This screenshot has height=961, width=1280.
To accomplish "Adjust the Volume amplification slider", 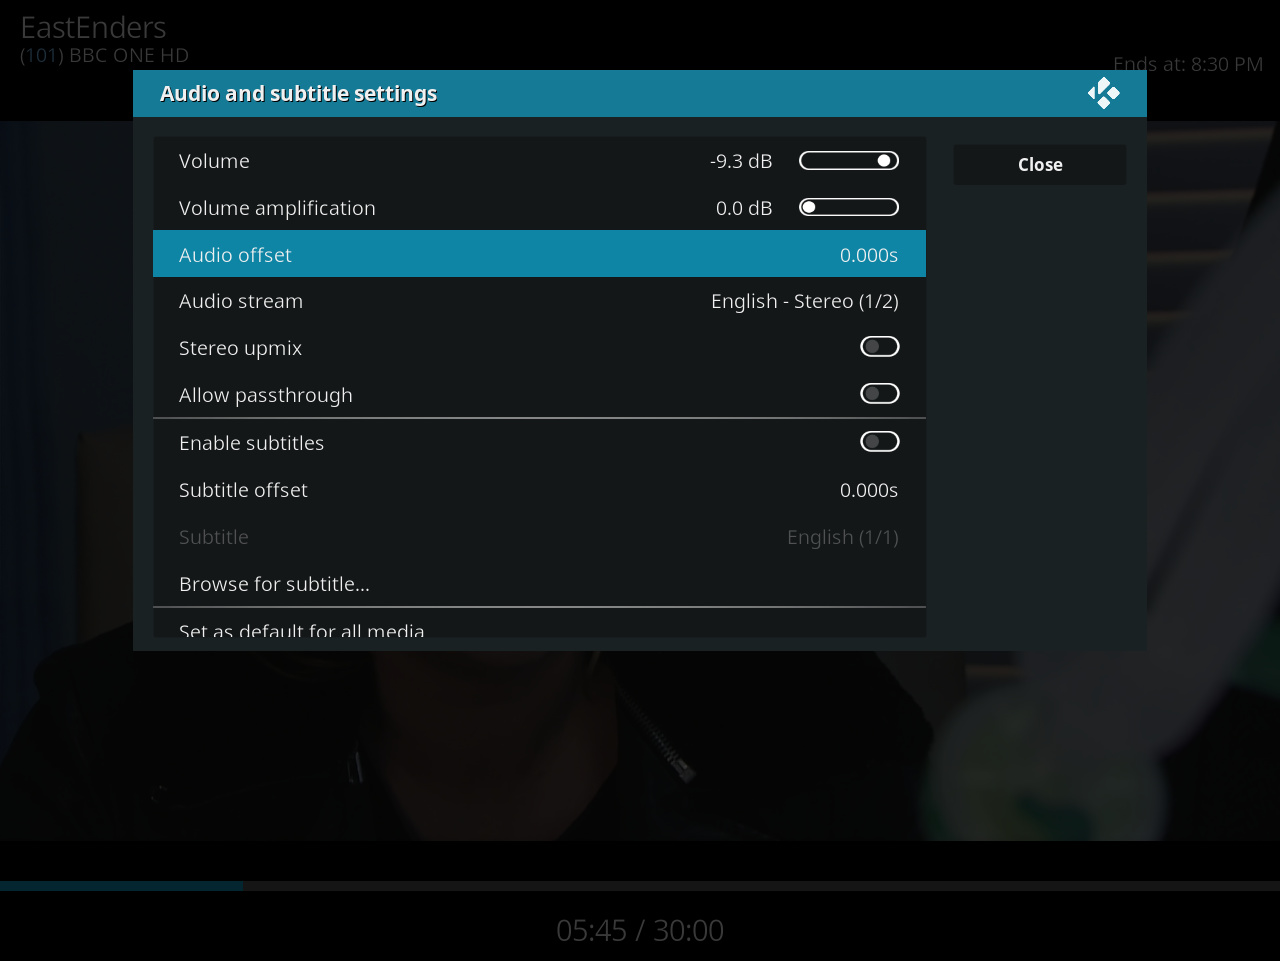I will (849, 208).
